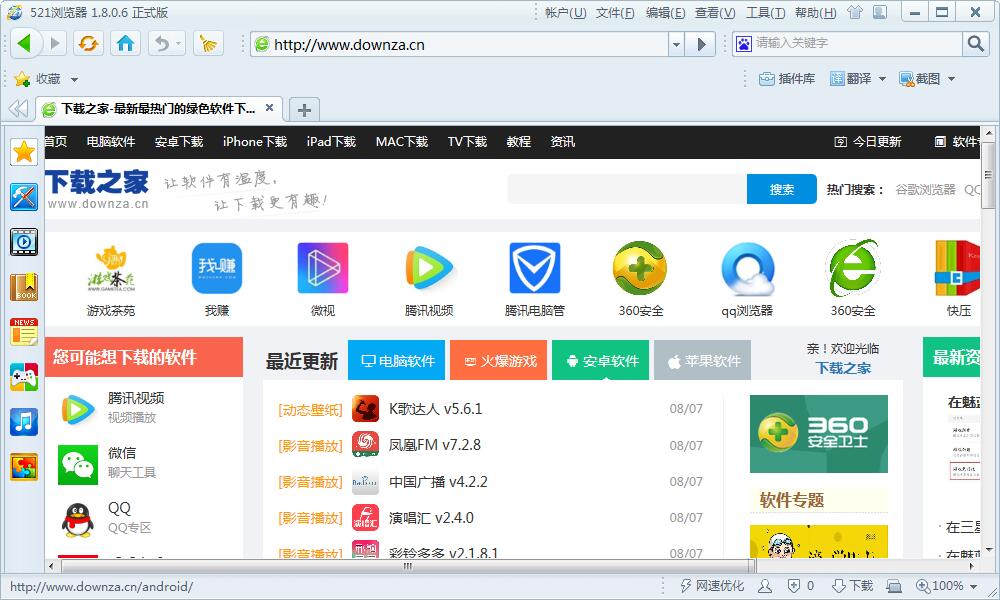
Task: Click the 微视 app icon
Action: click(x=323, y=268)
